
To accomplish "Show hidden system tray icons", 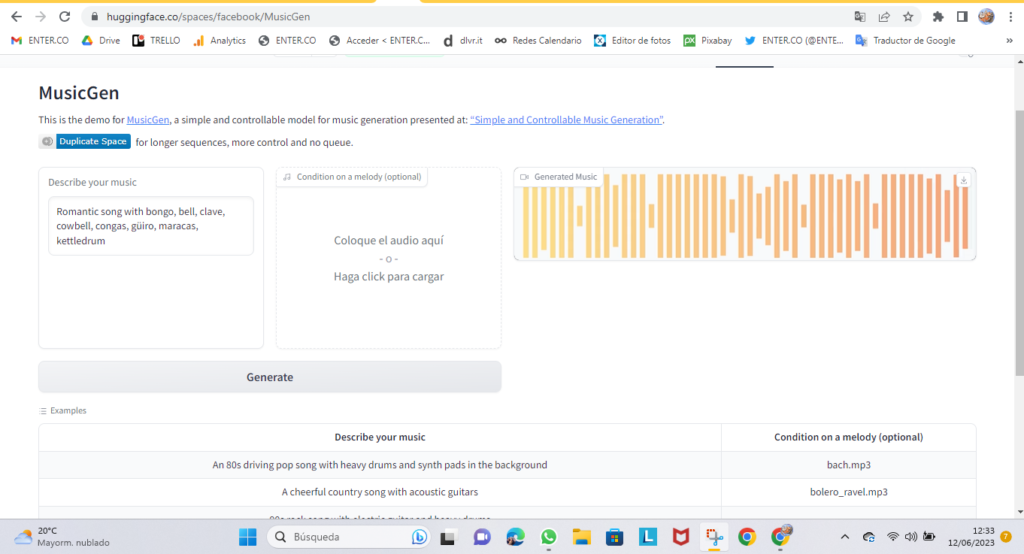I will [844, 537].
